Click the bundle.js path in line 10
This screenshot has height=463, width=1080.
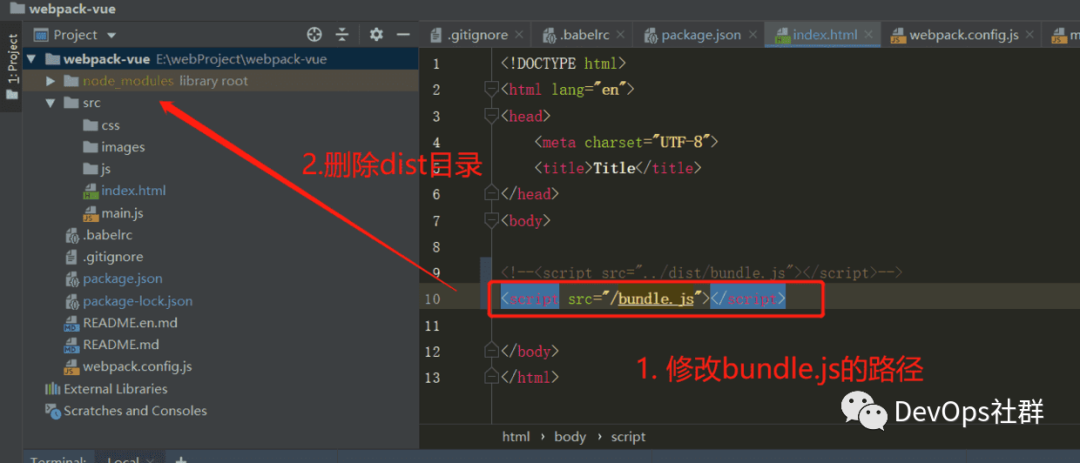point(656,299)
